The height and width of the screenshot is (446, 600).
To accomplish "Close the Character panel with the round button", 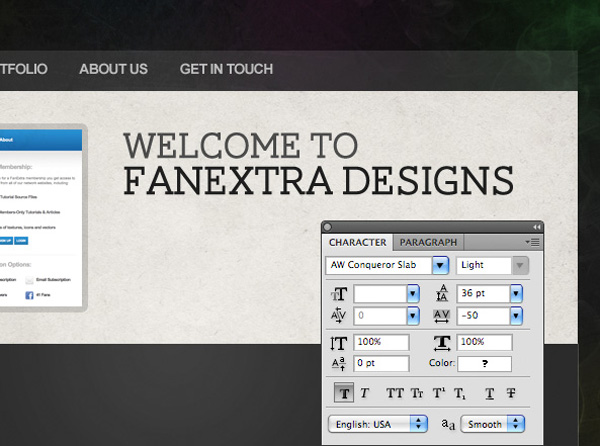I will click(x=328, y=227).
